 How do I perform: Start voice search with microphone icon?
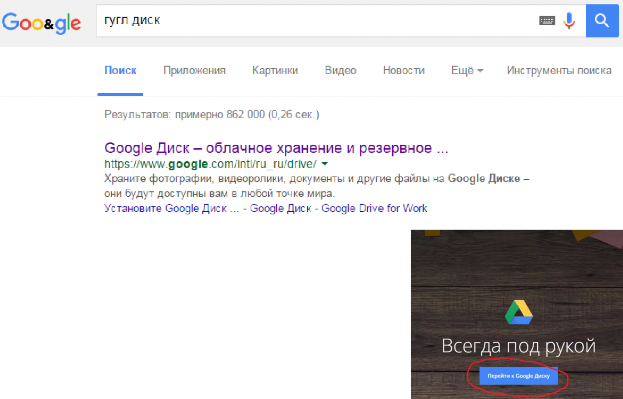[569, 20]
